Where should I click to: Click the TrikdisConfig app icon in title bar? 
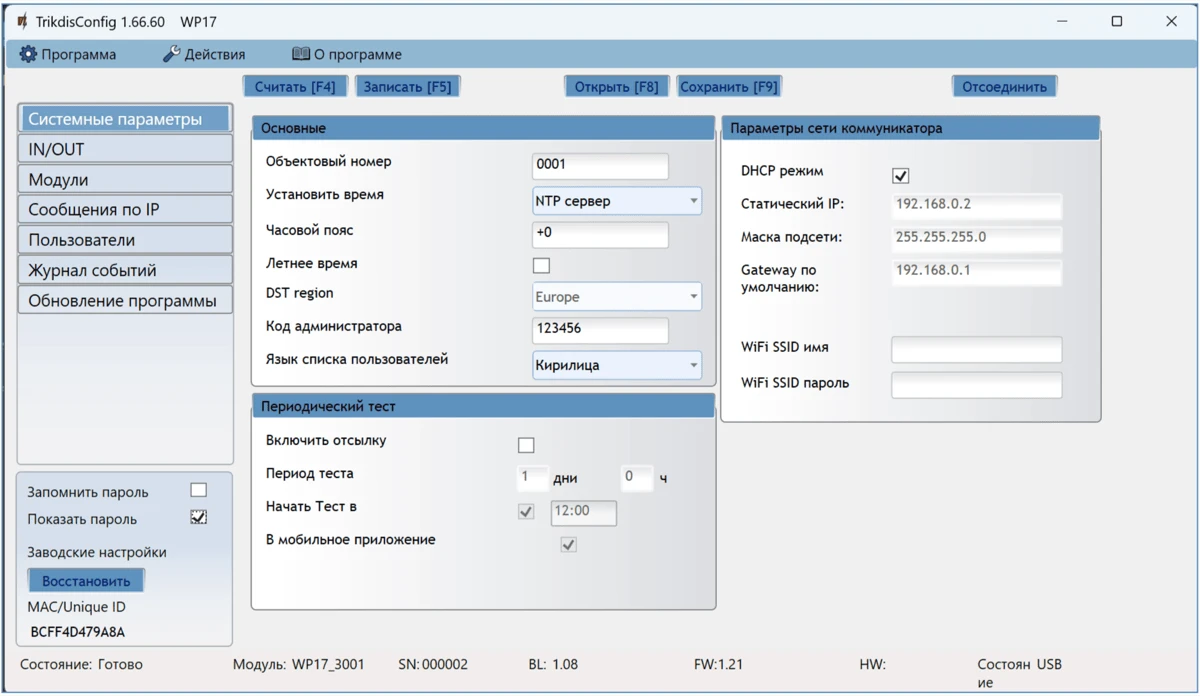[22, 21]
